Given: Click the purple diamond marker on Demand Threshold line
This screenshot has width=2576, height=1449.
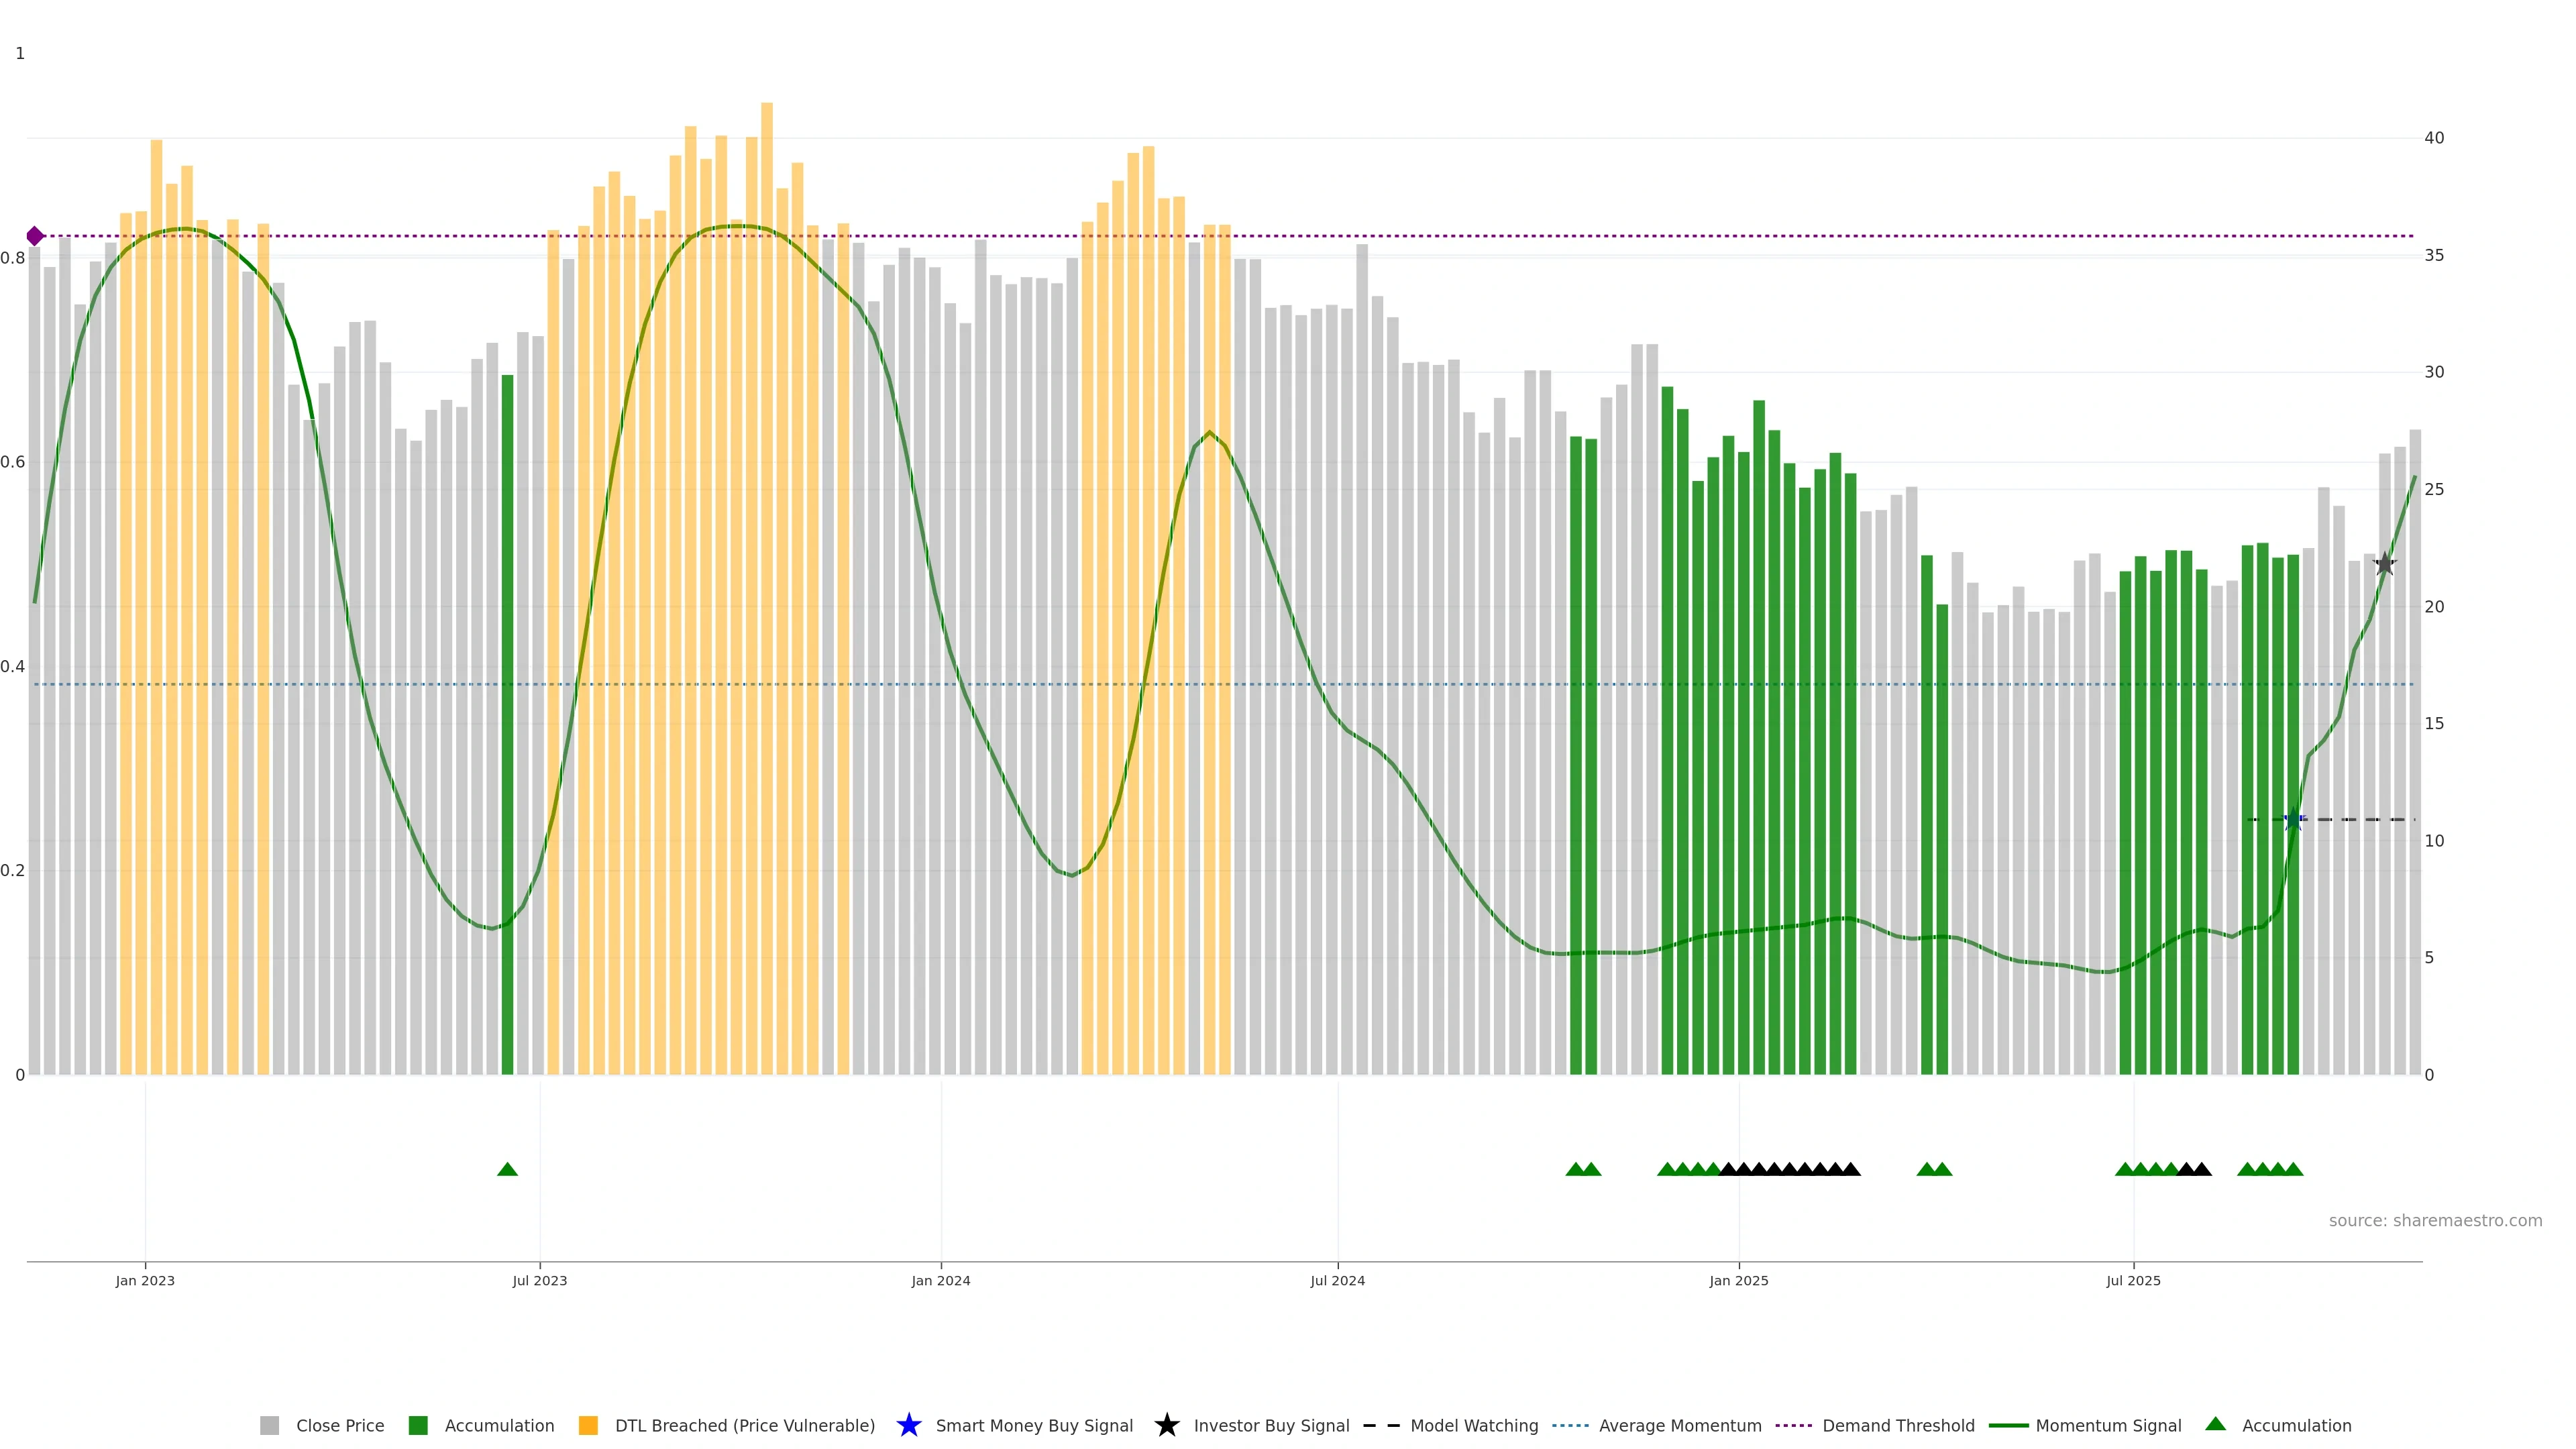Looking at the screenshot, I should click(35, 236).
